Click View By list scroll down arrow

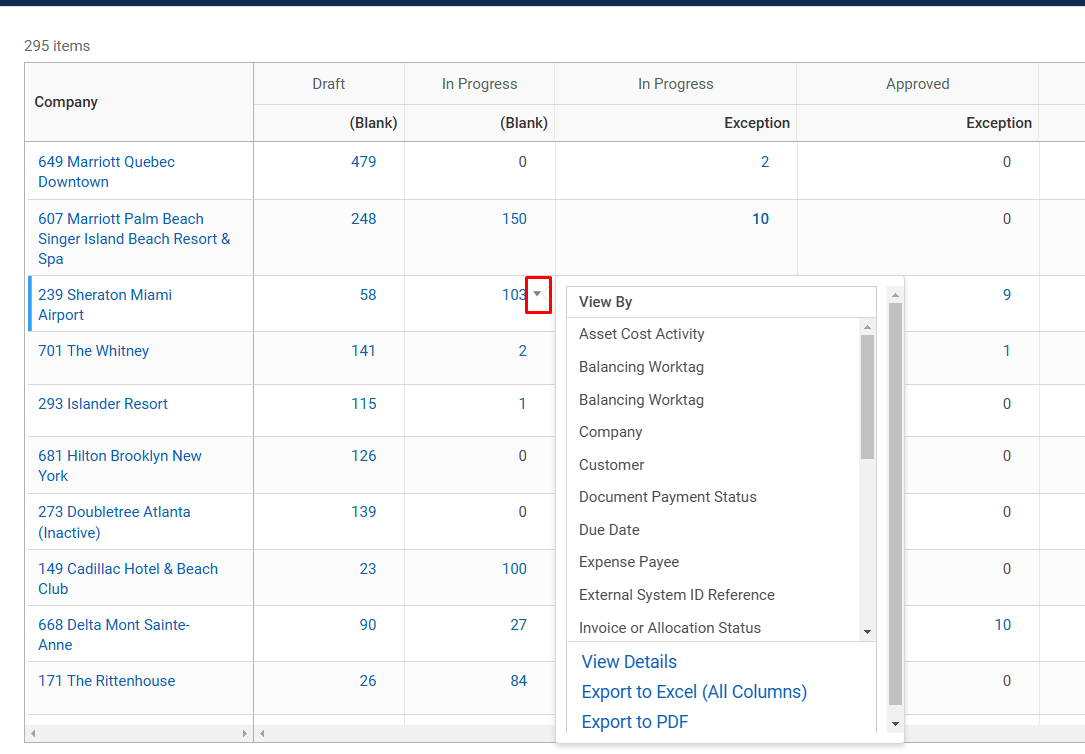[868, 632]
